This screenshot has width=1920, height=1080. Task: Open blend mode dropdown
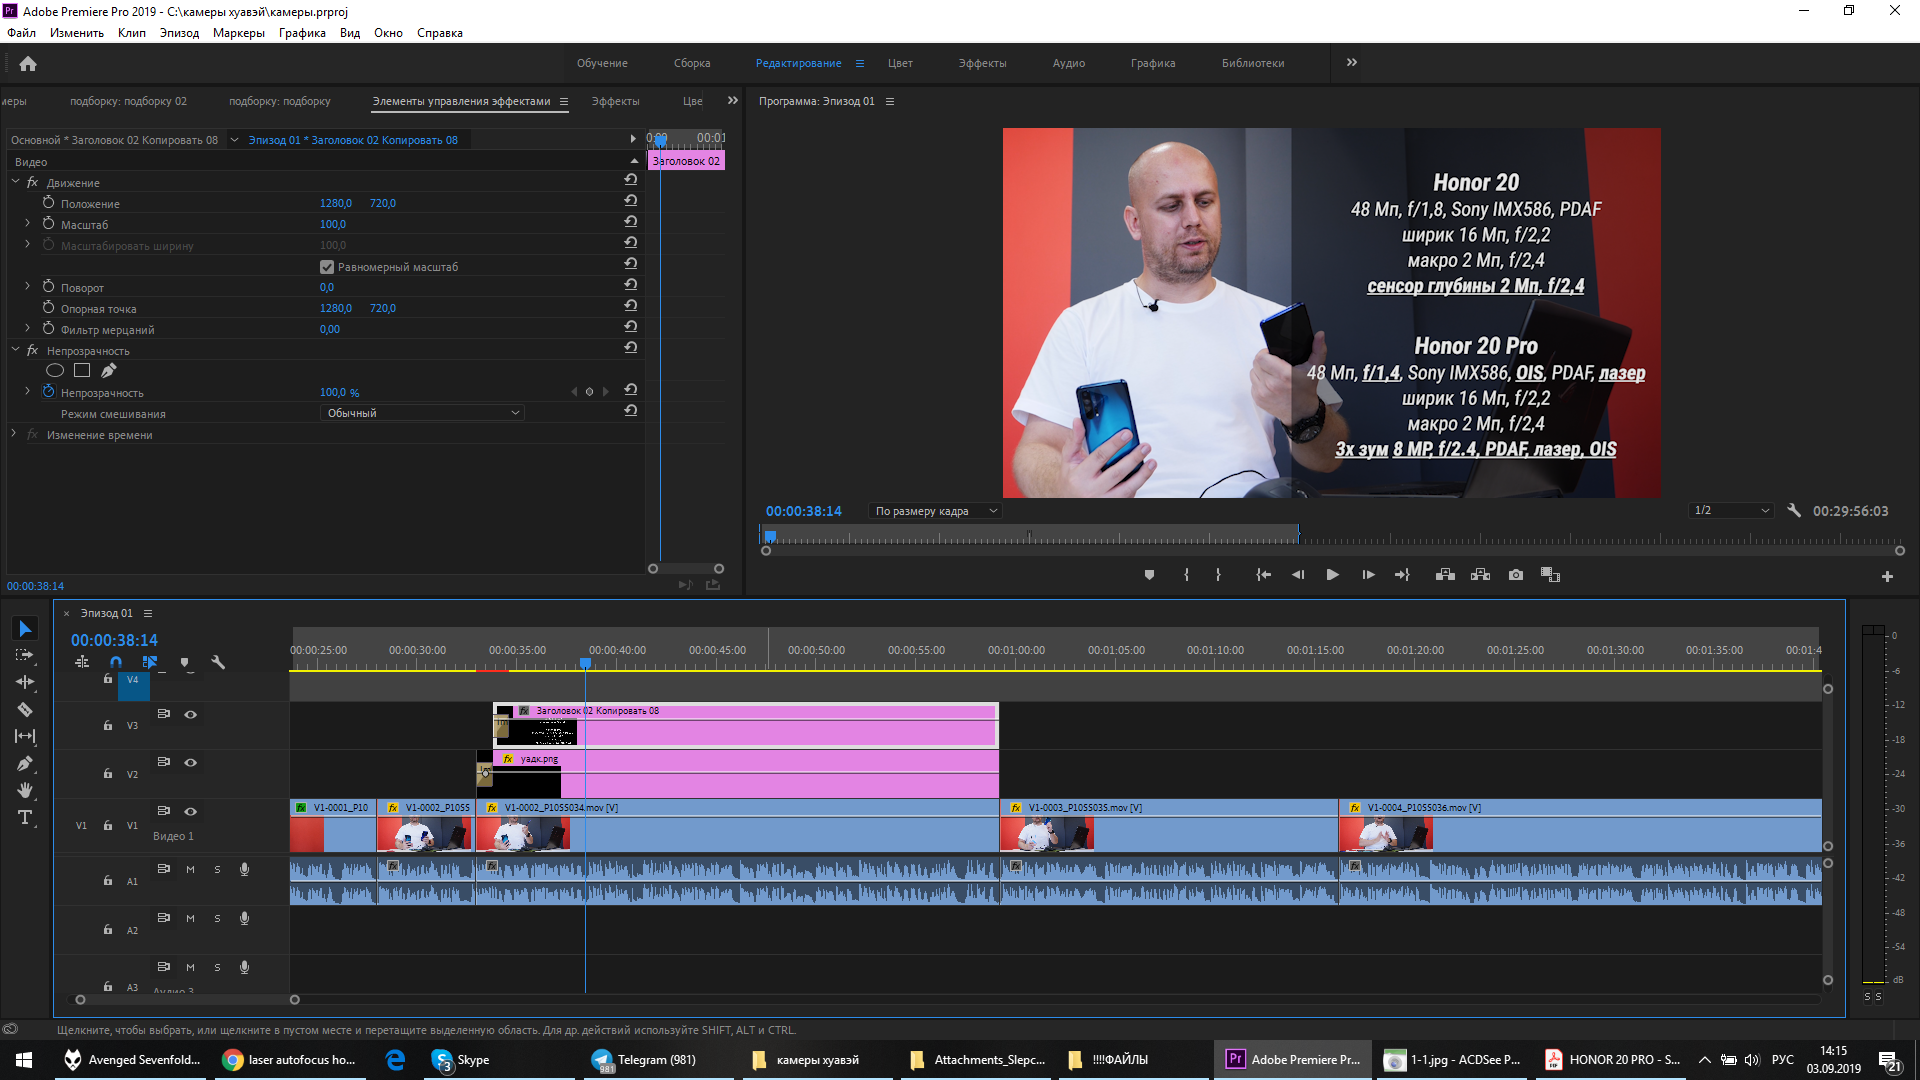(x=422, y=413)
